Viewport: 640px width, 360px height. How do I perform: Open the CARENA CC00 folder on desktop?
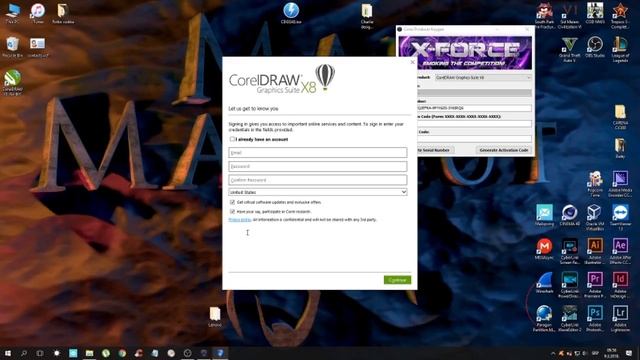[620, 117]
